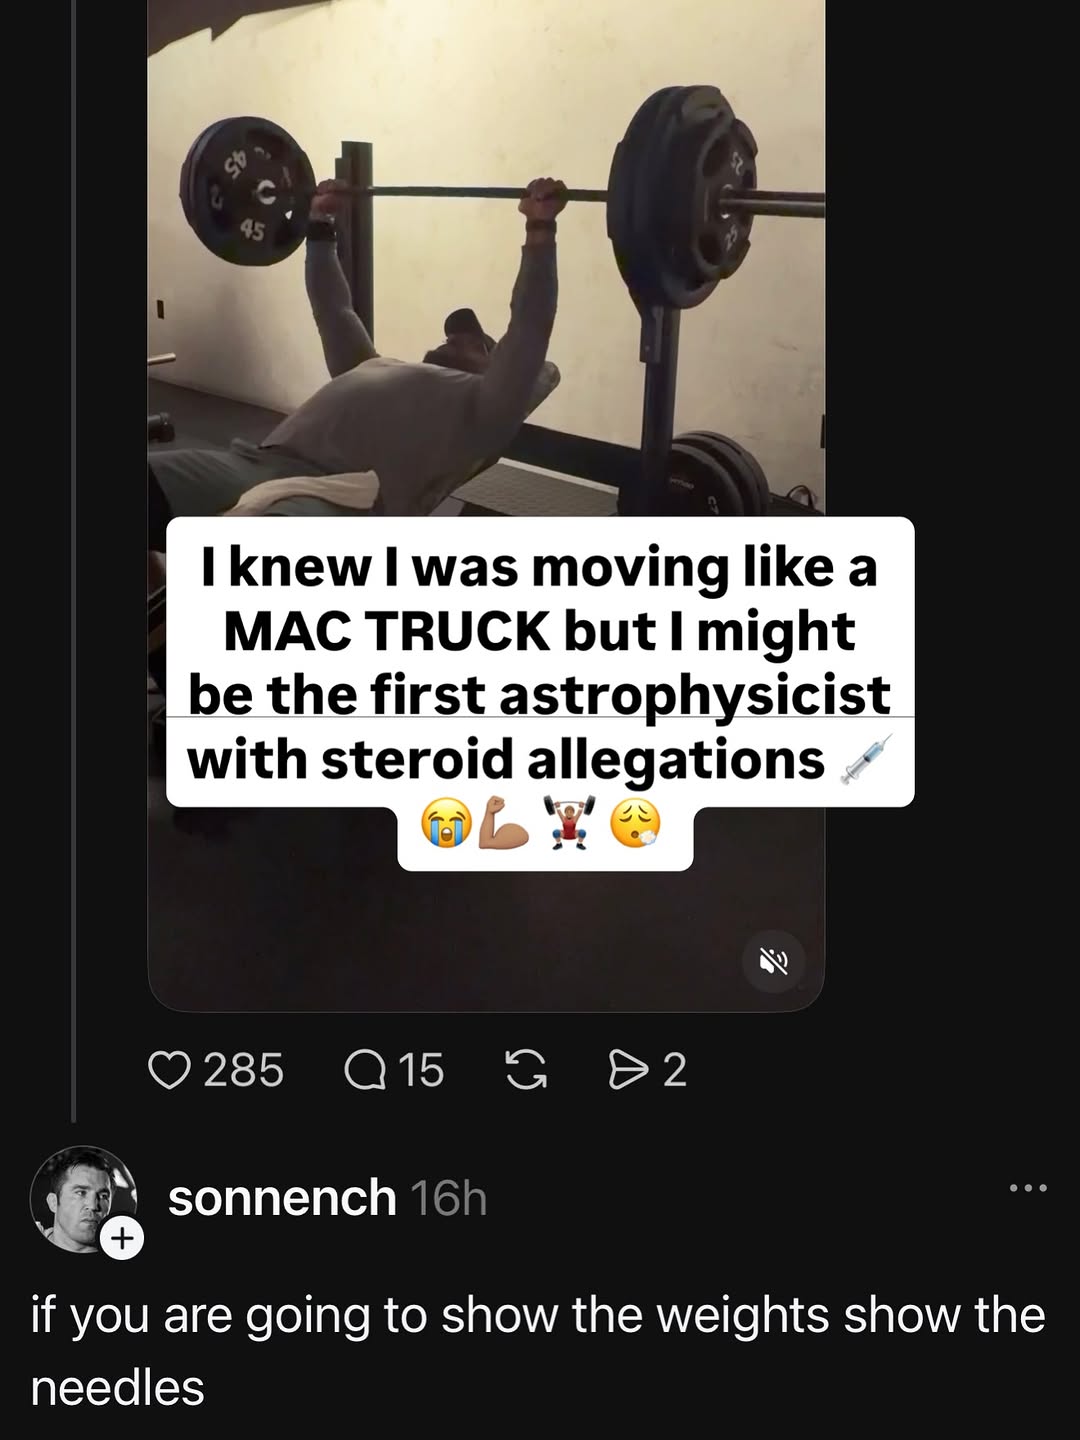The width and height of the screenshot is (1080, 1440).
Task: Open the sonnench username link
Action: 282,1197
